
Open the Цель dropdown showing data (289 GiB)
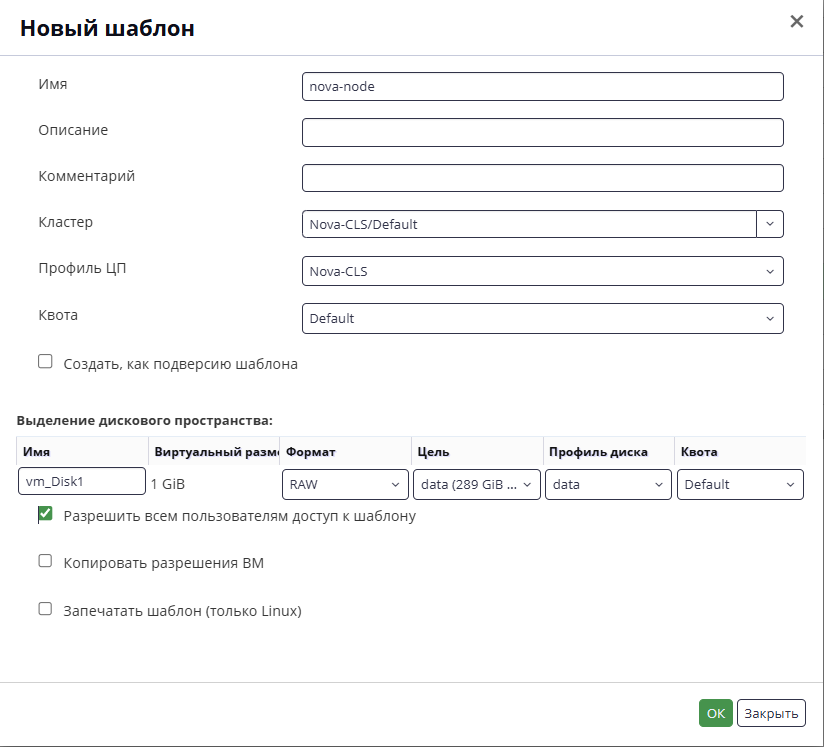(x=477, y=484)
